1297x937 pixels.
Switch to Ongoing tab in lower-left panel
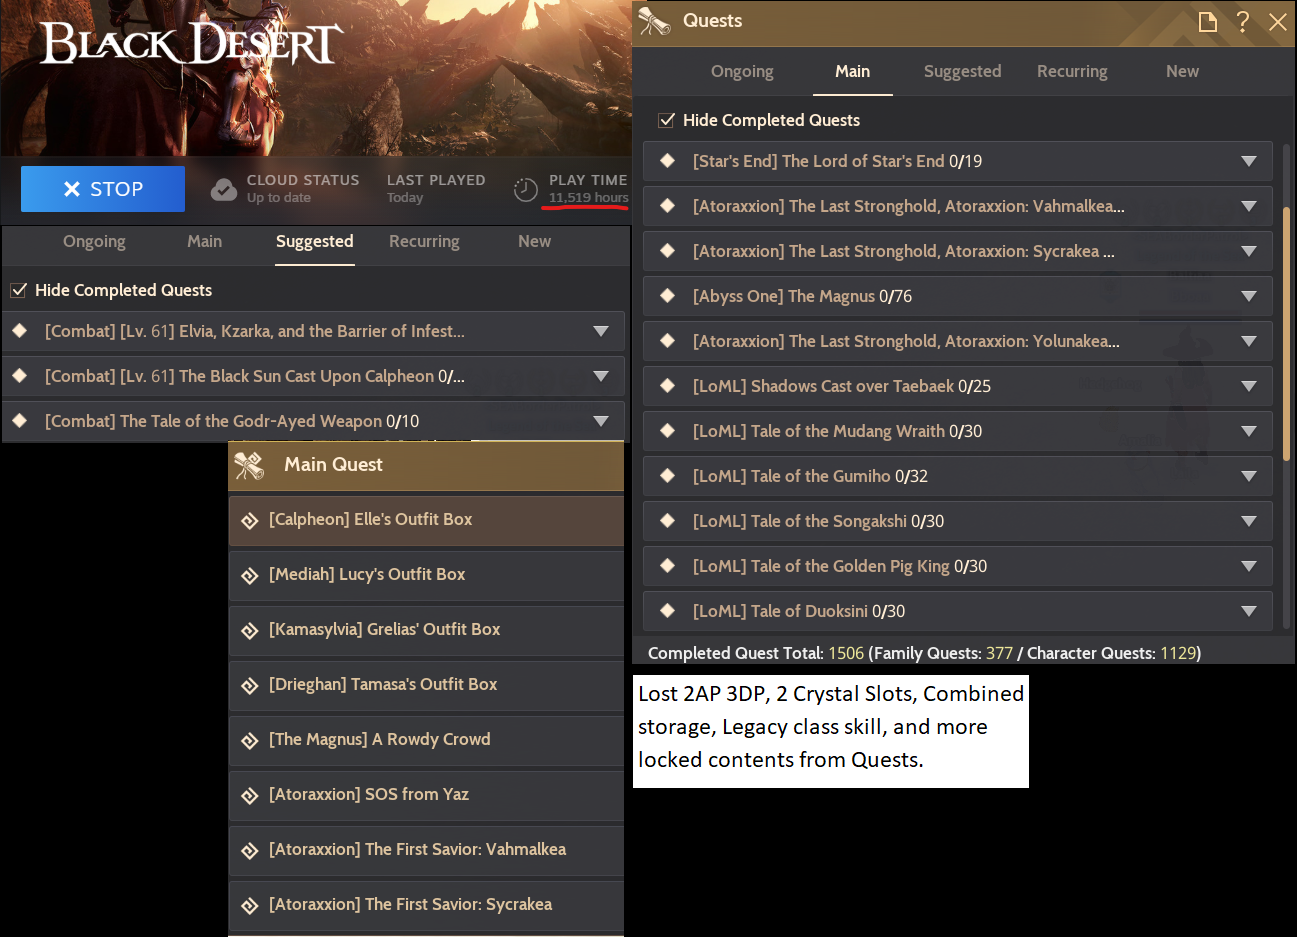94,242
